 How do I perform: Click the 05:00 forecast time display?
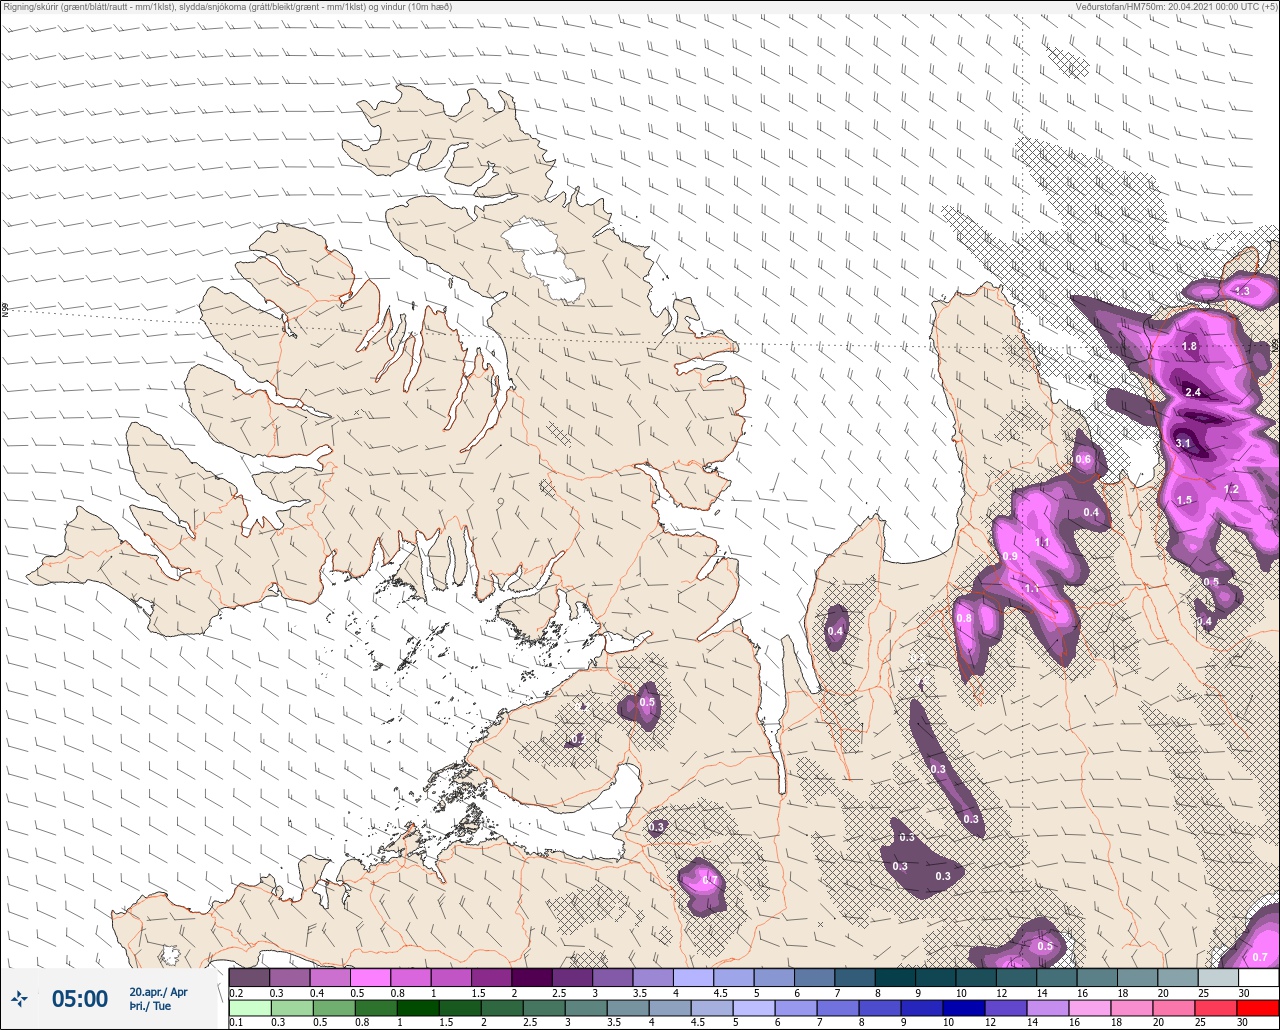click(80, 998)
